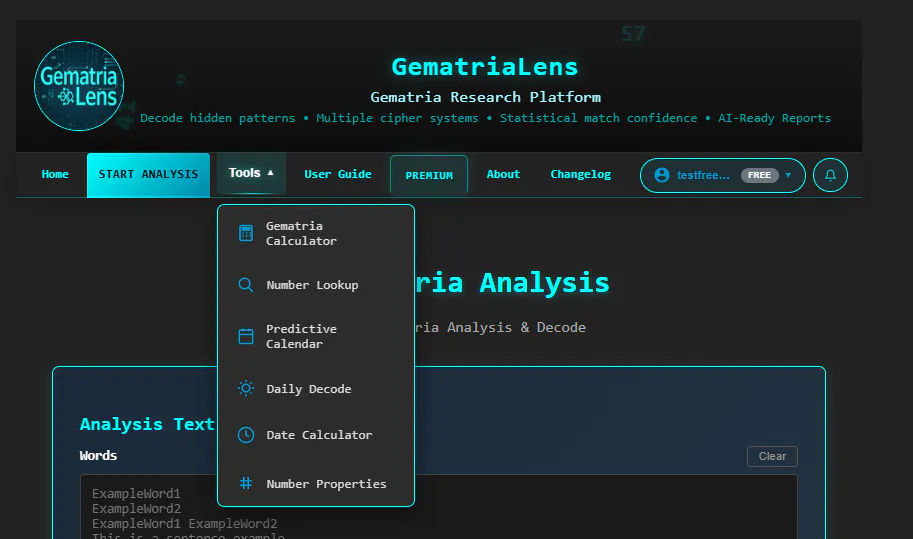Screen dimensions: 913x539
Task: Click the testfree username text
Action: pyautogui.click(x=703, y=175)
